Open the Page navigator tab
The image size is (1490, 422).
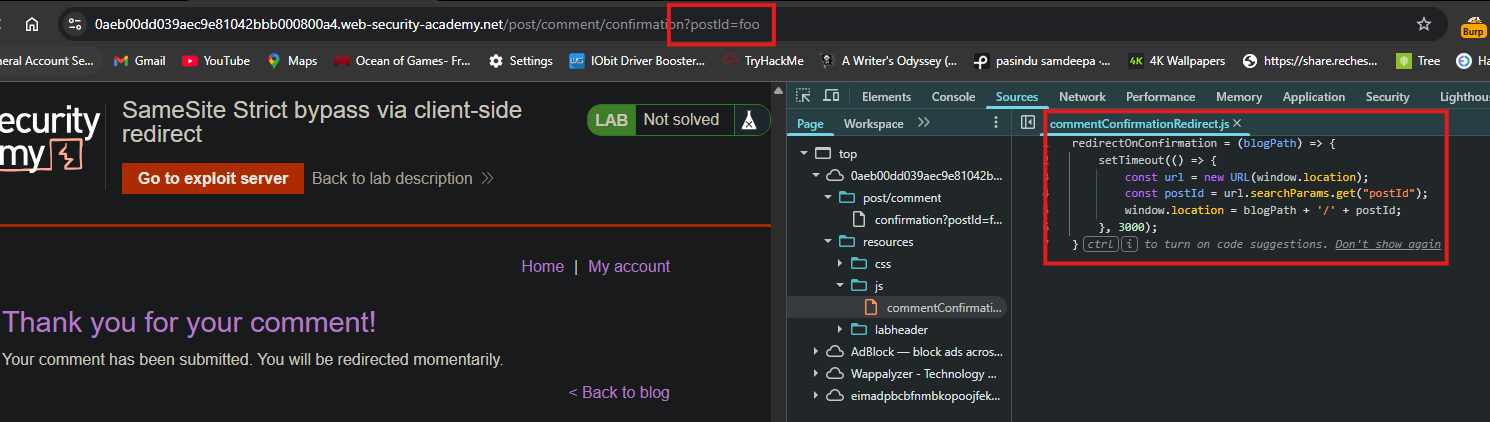pos(810,123)
